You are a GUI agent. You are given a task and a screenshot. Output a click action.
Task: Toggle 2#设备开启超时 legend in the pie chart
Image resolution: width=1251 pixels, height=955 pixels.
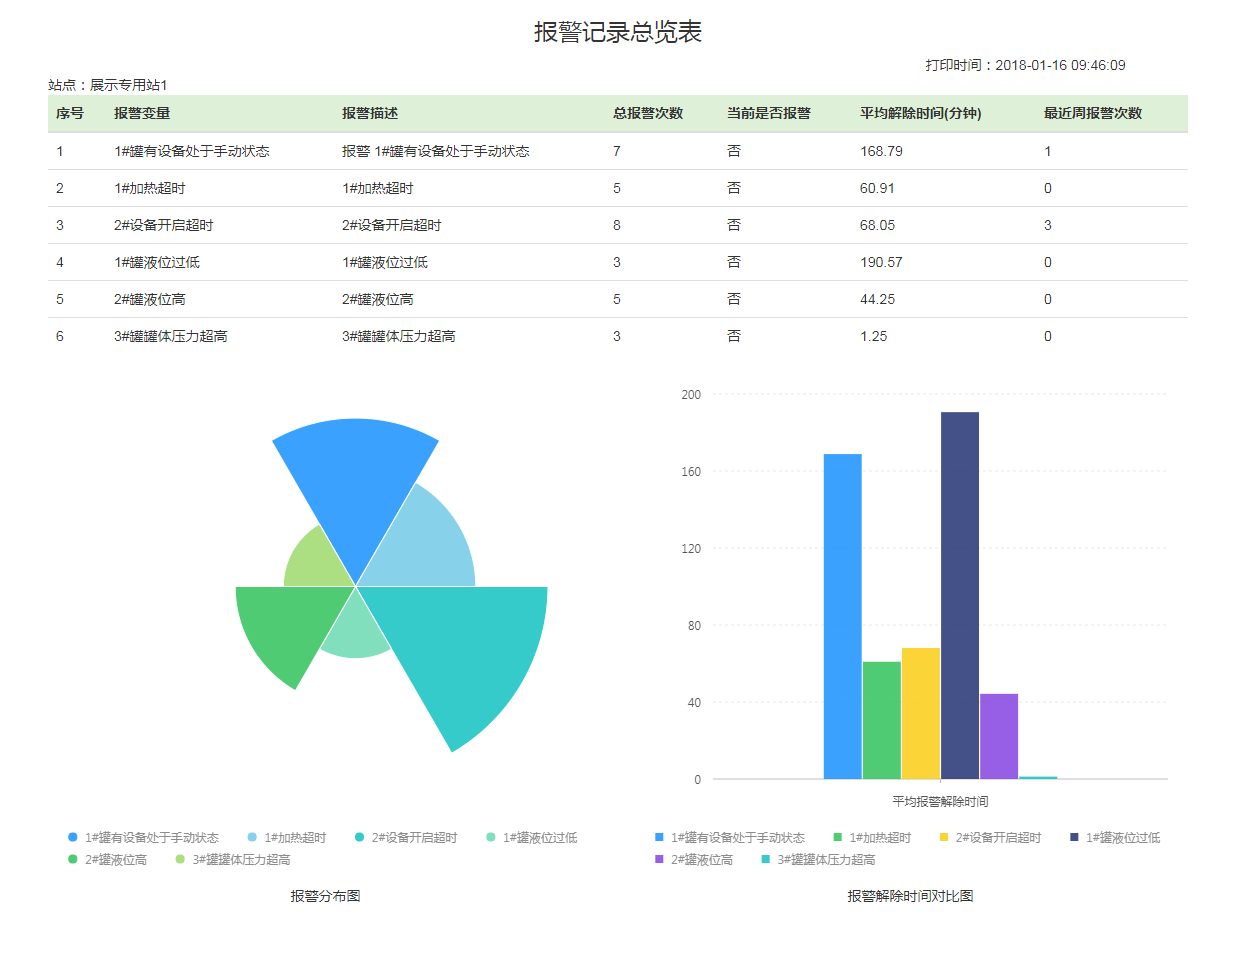pyautogui.click(x=413, y=838)
